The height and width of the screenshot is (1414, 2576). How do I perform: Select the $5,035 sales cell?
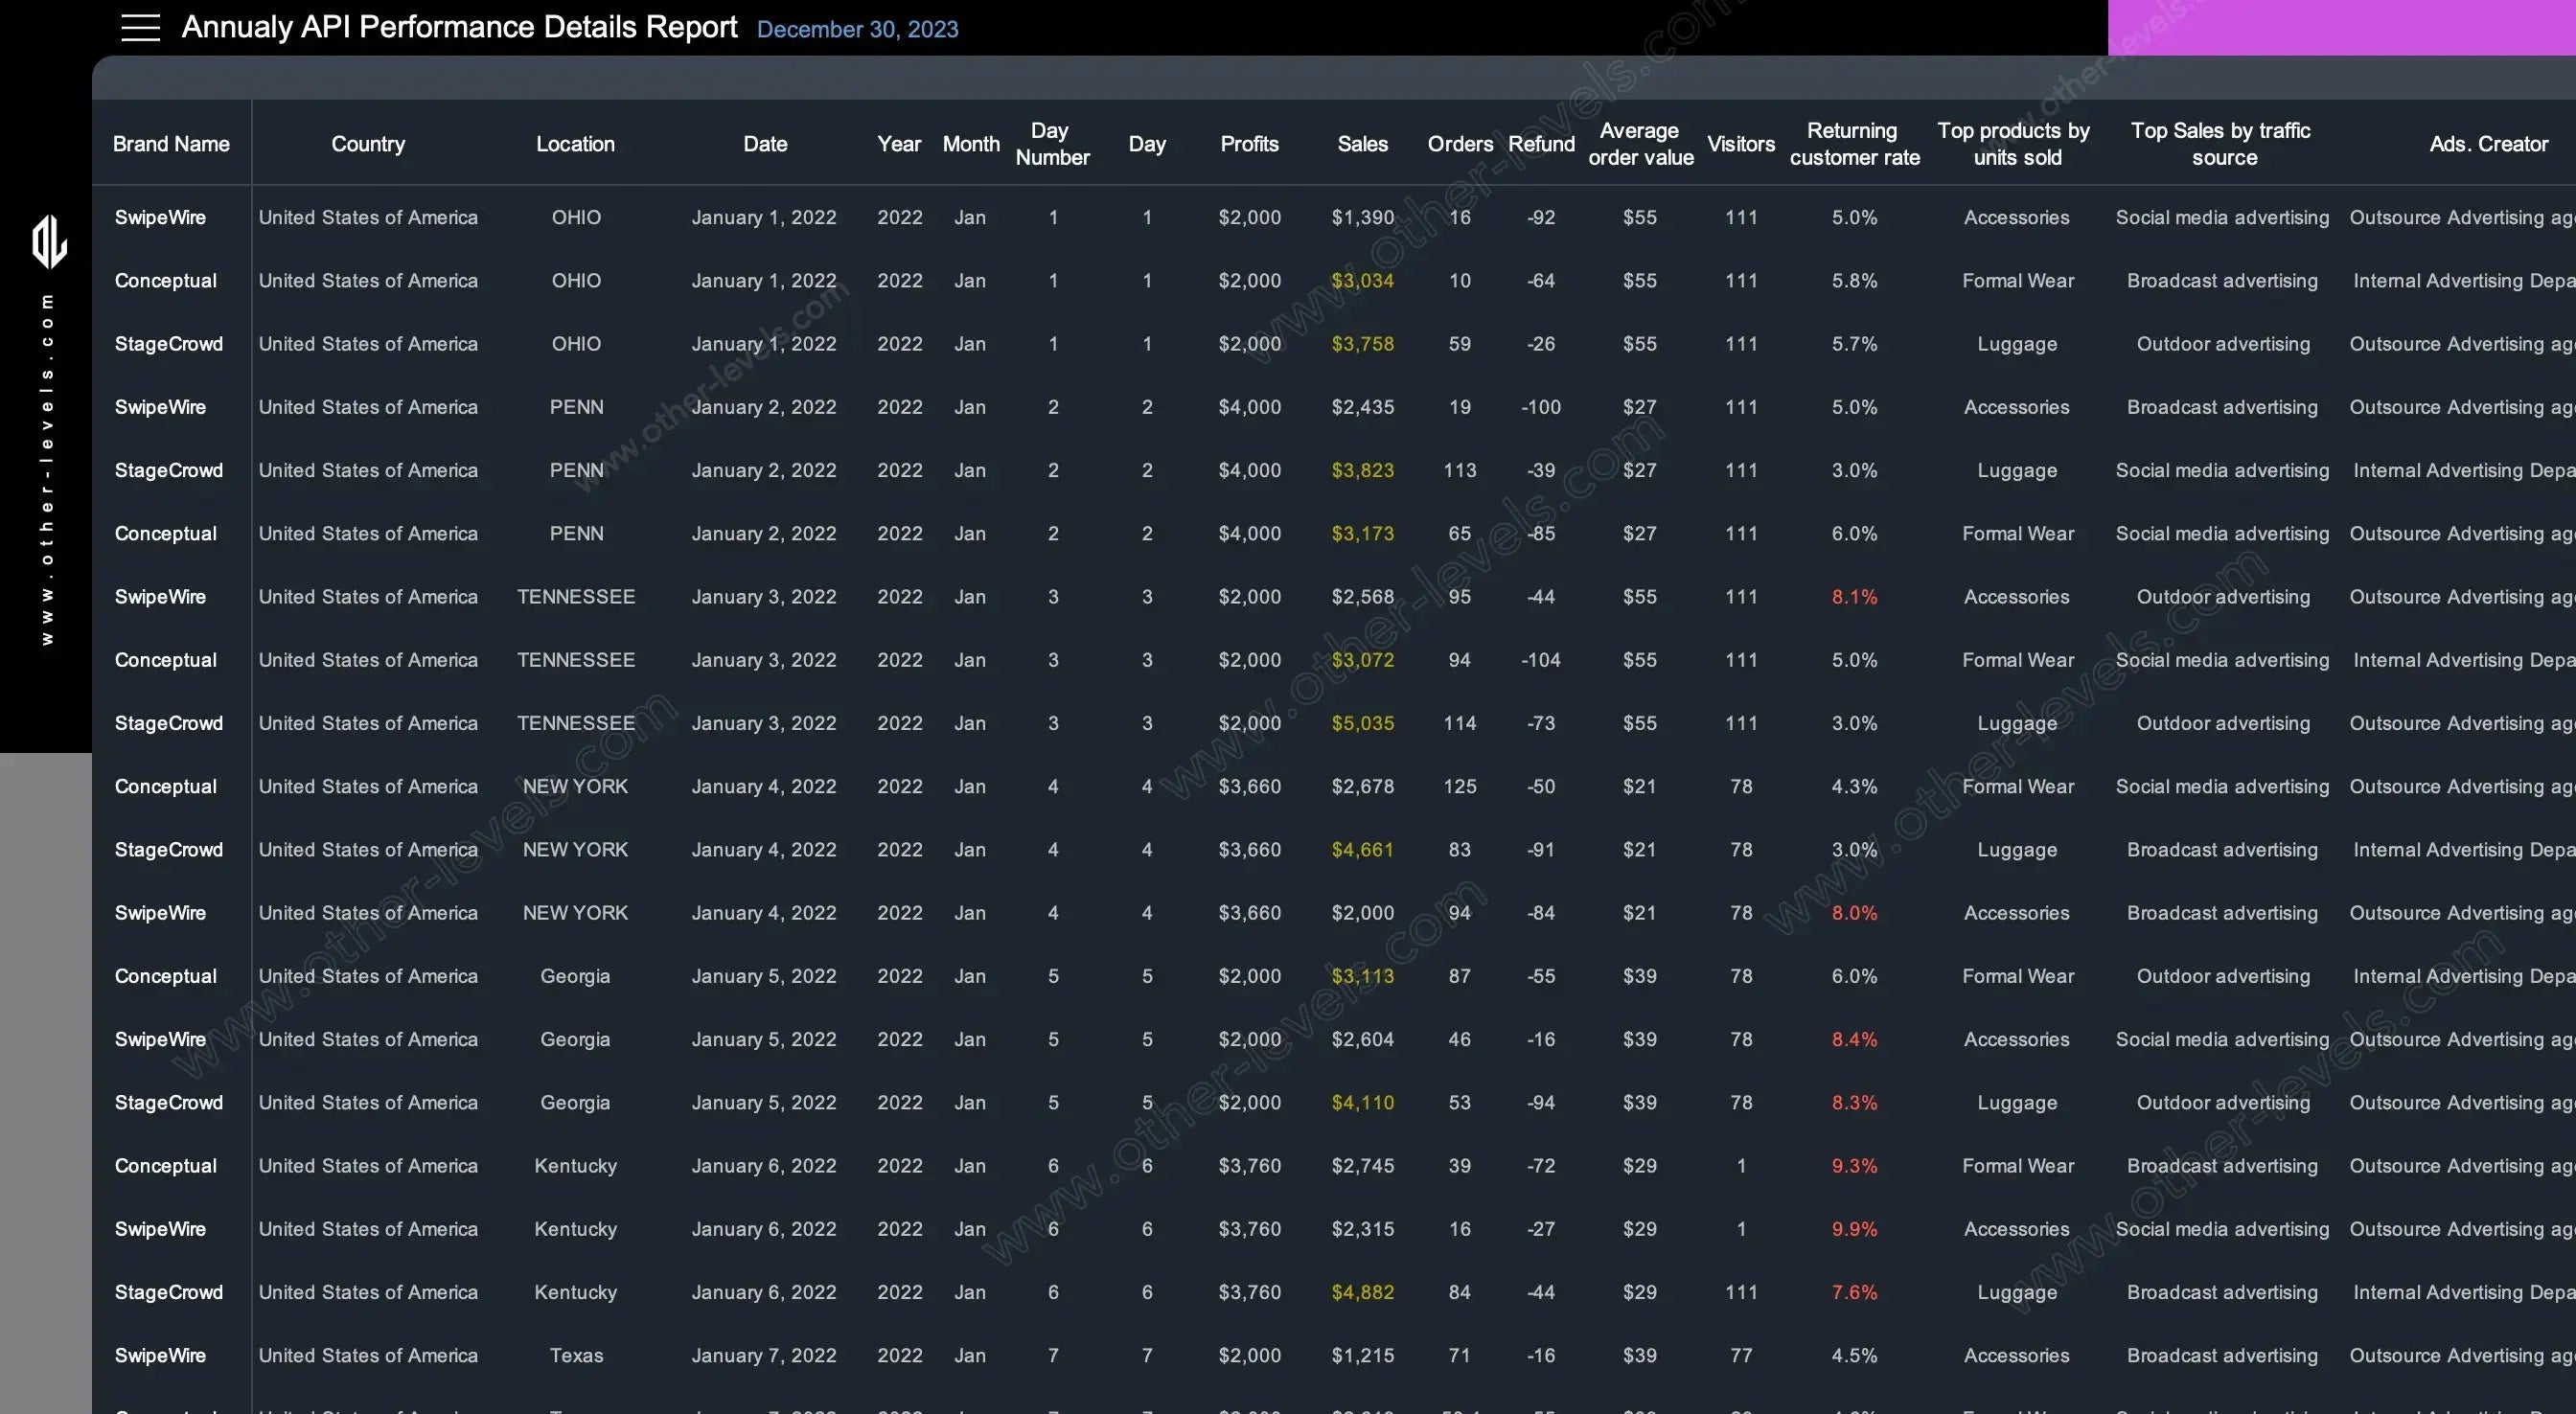(x=1362, y=723)
